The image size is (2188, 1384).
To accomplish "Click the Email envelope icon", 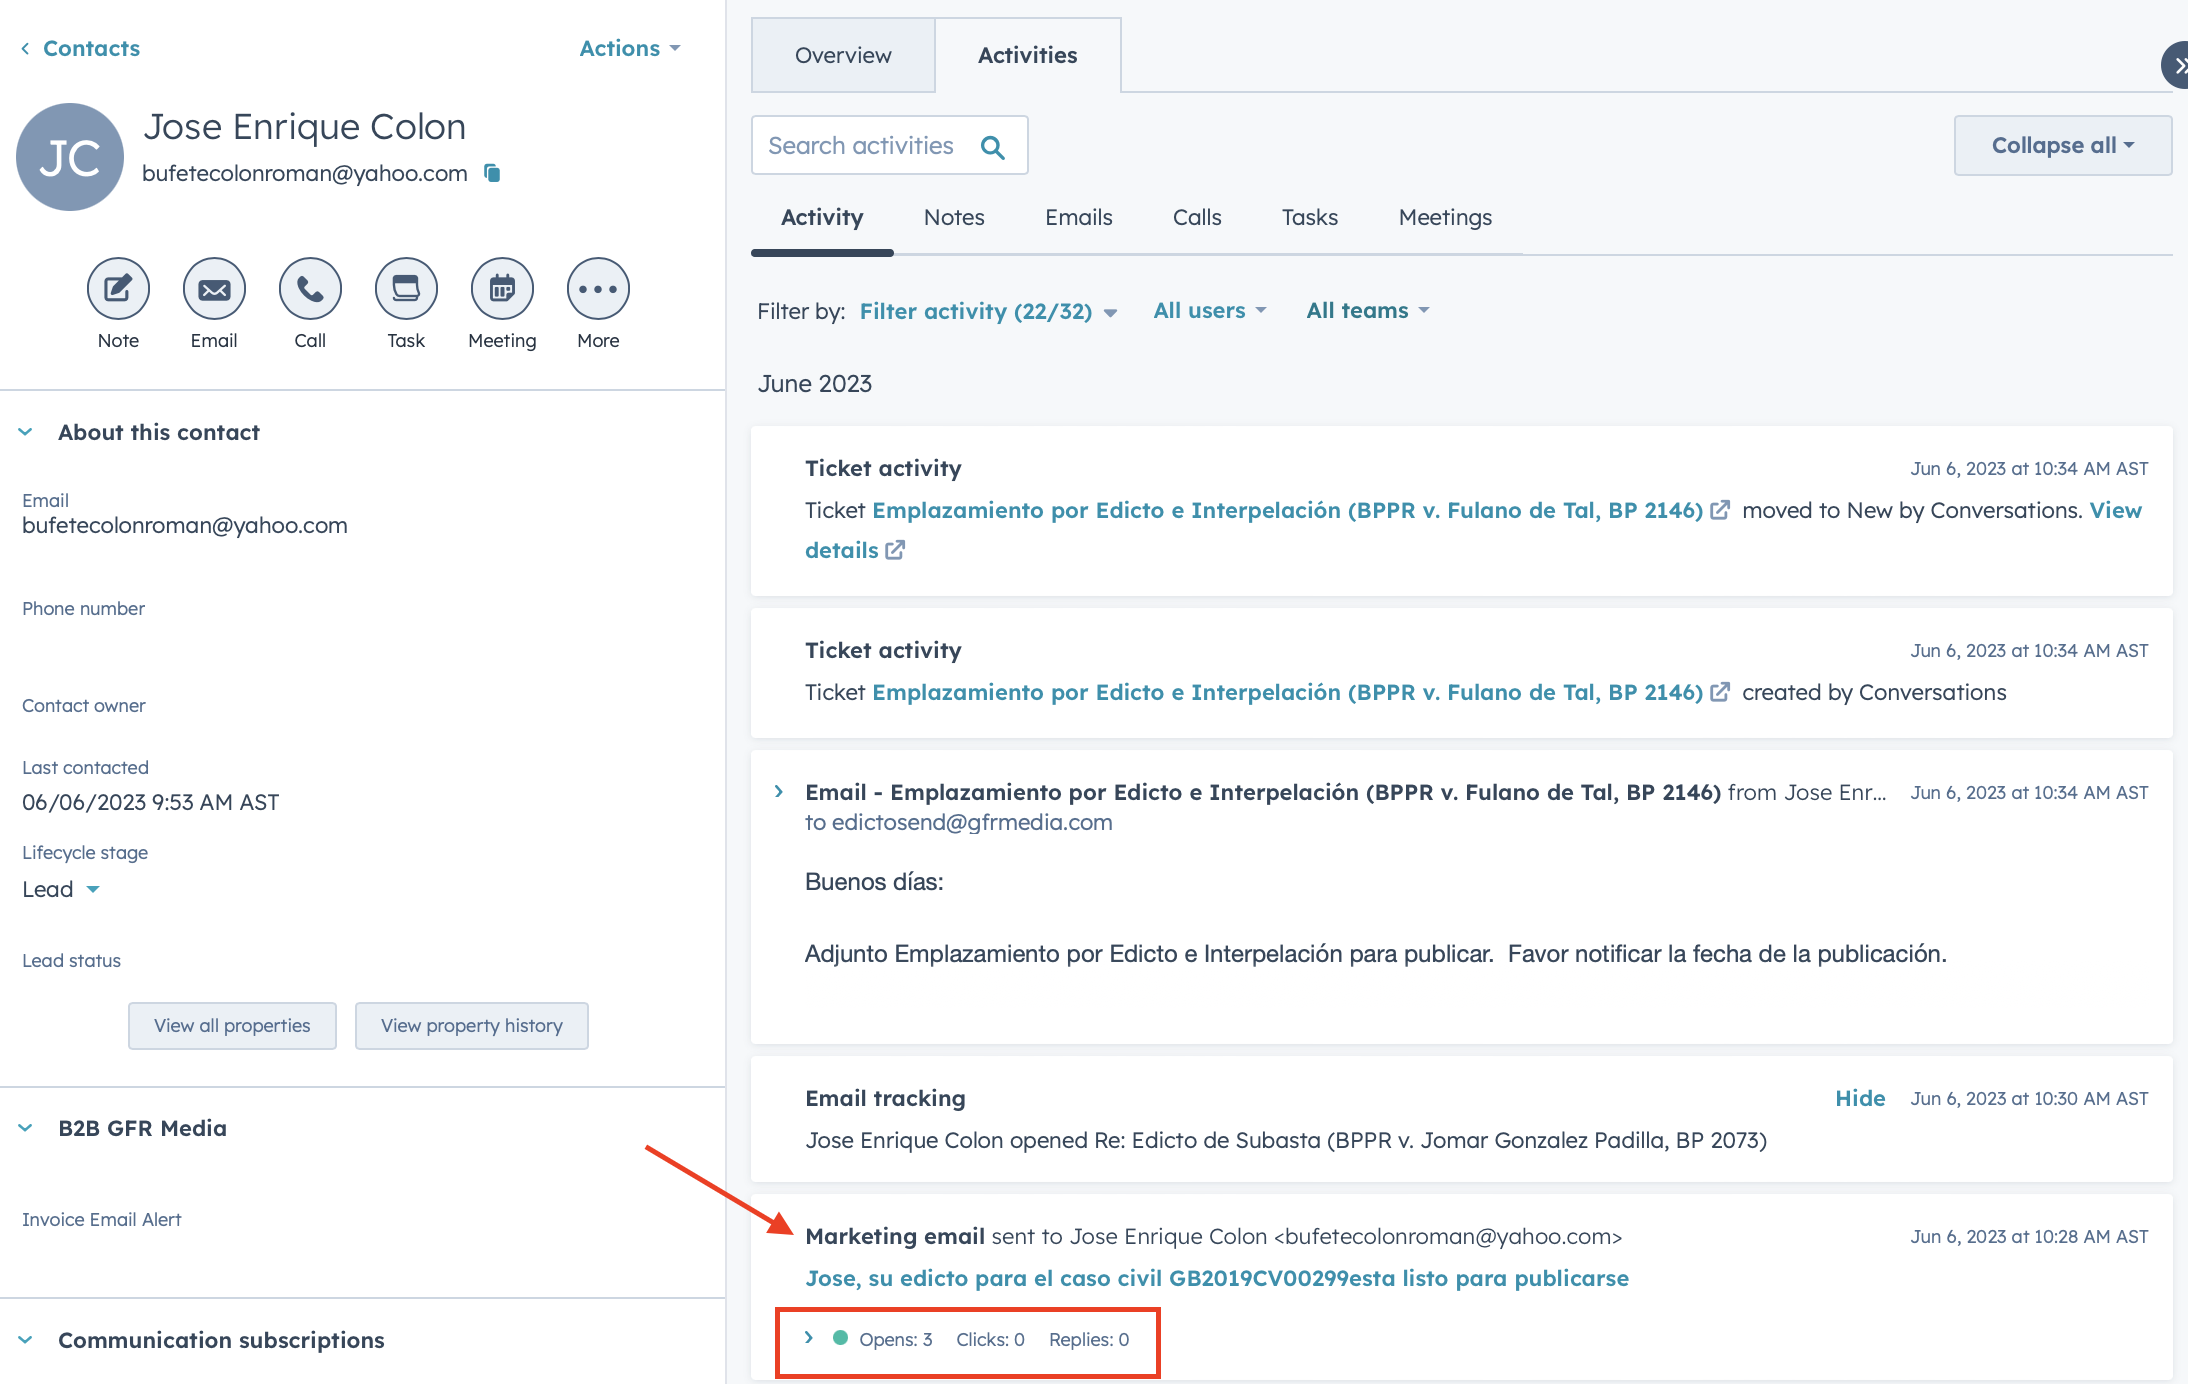I will click(x=214, y=289).
